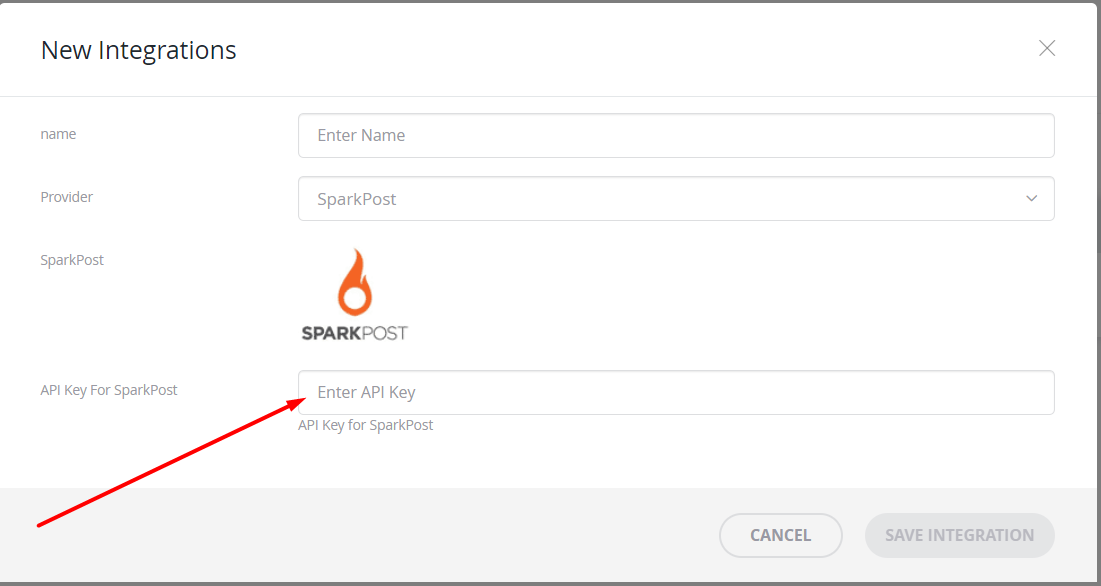Click the orange SparkPost flame icon

355,282
